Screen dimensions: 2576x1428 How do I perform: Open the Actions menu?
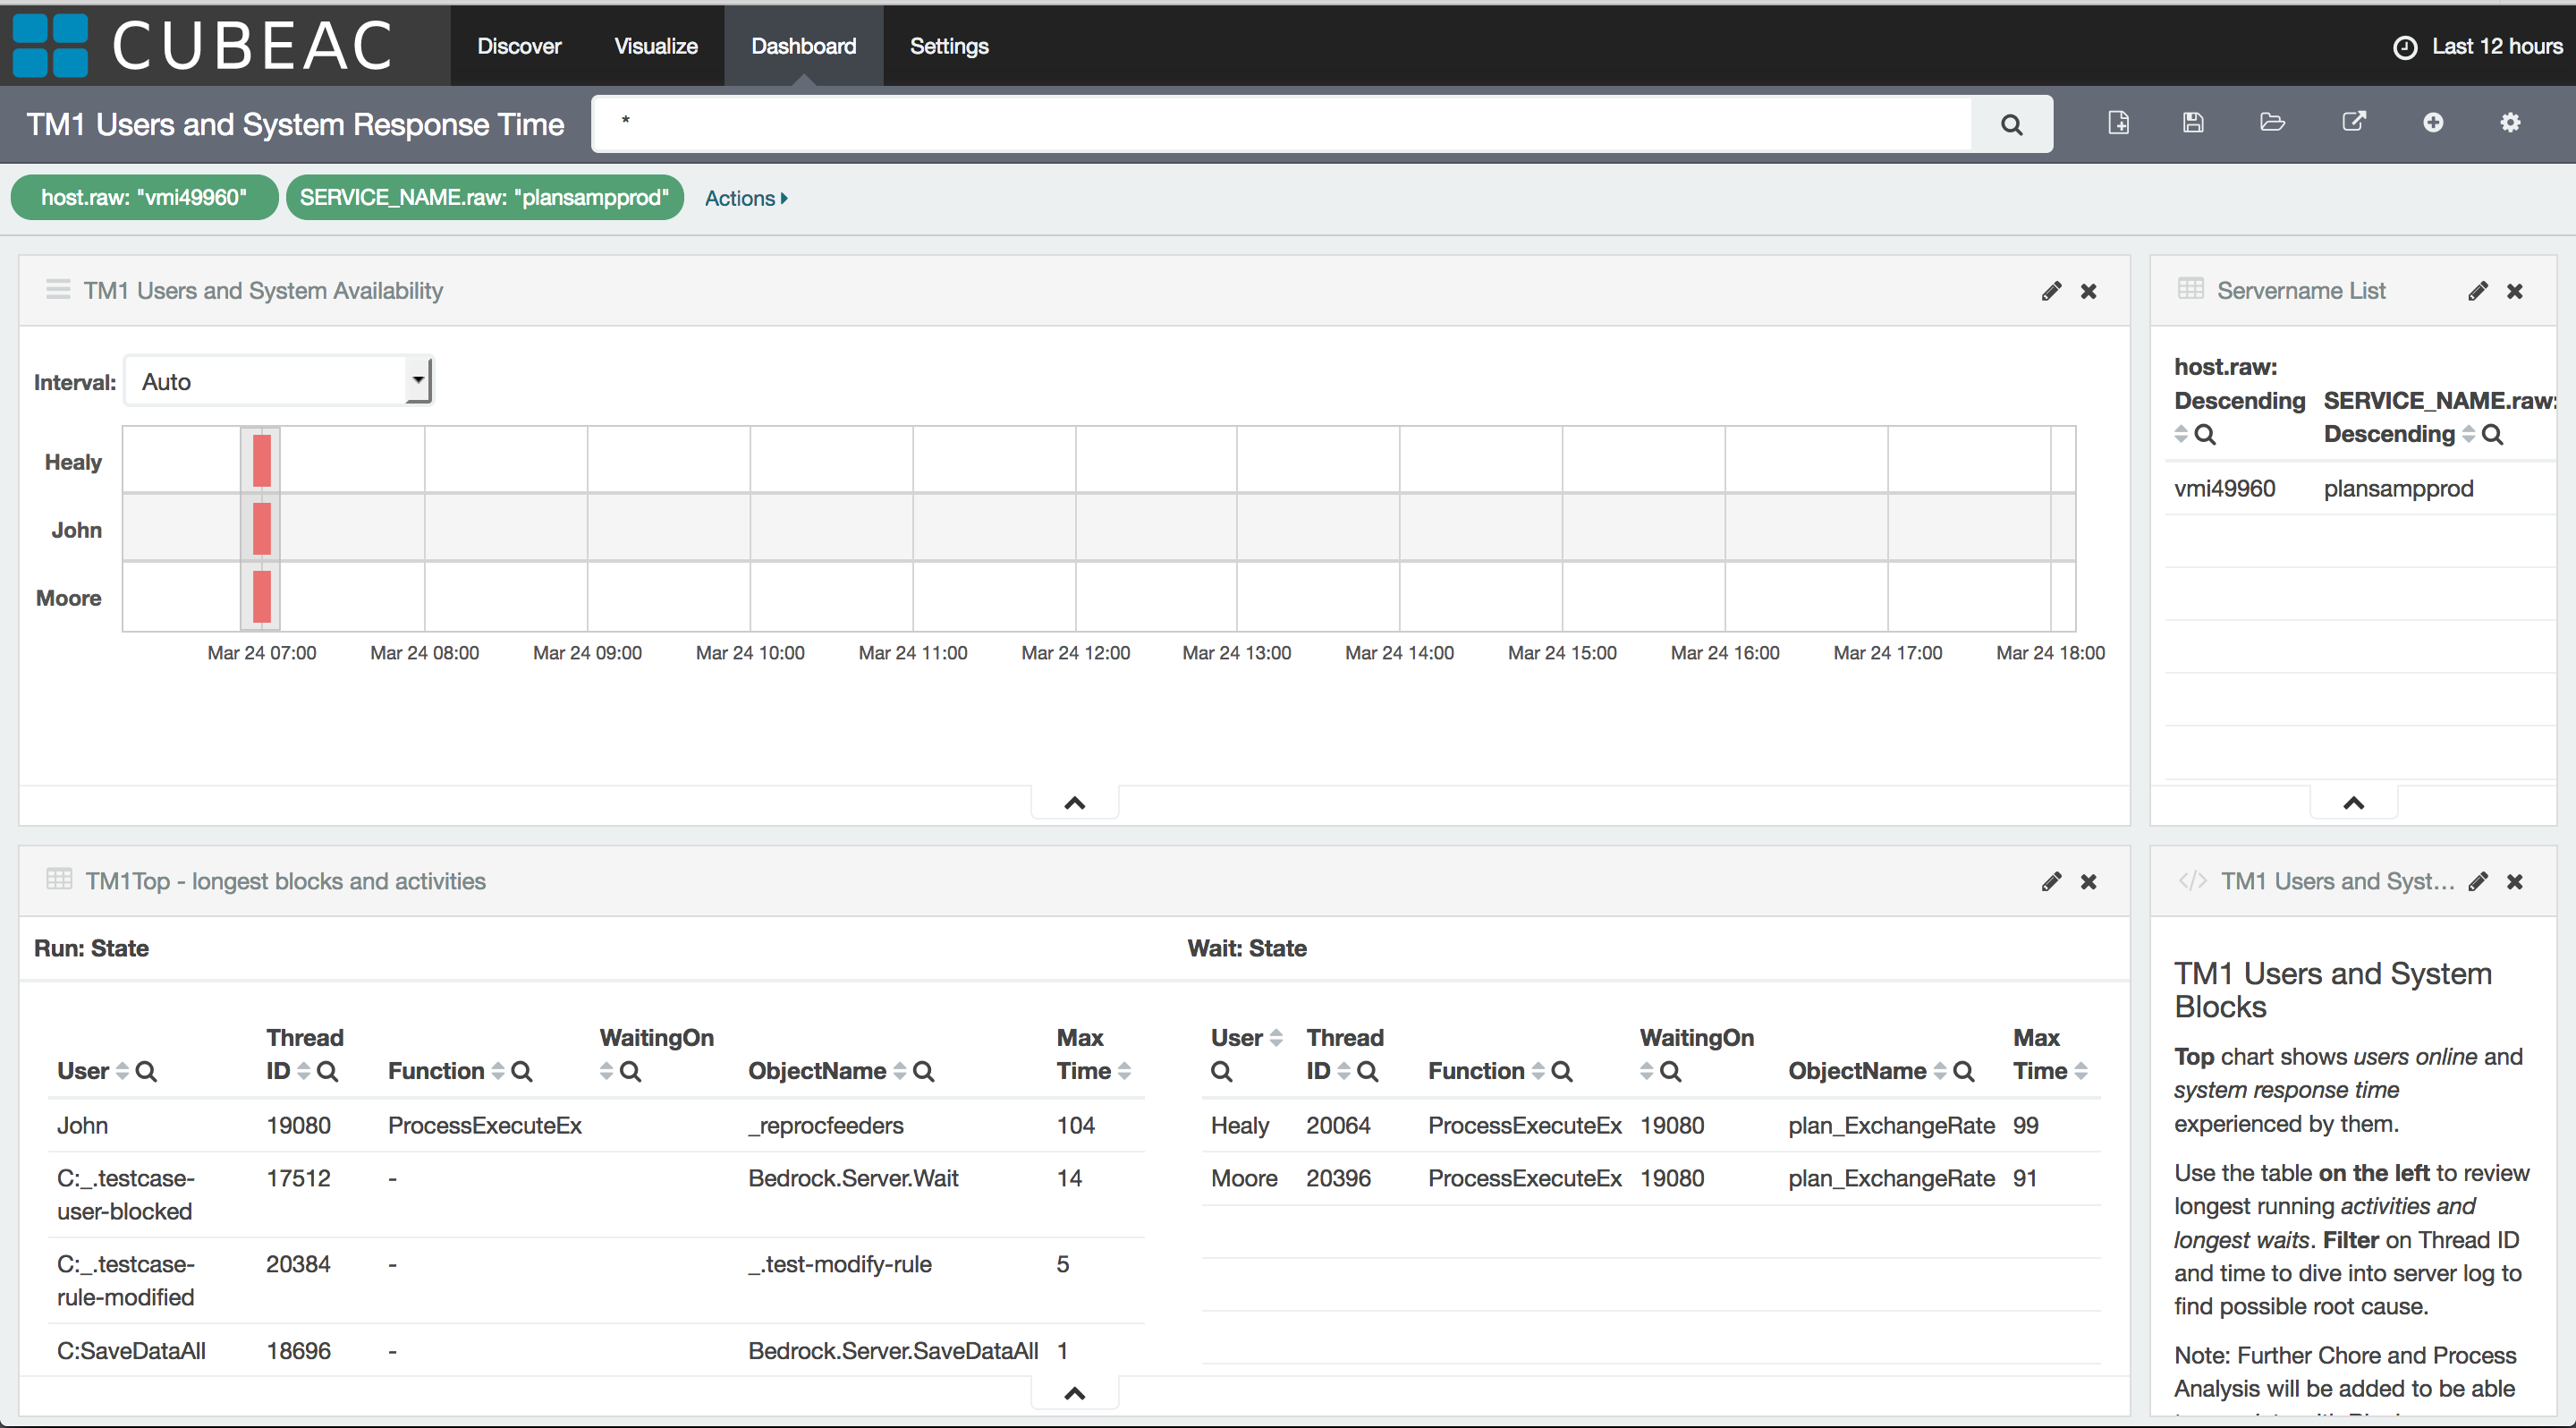click(747, 197)
